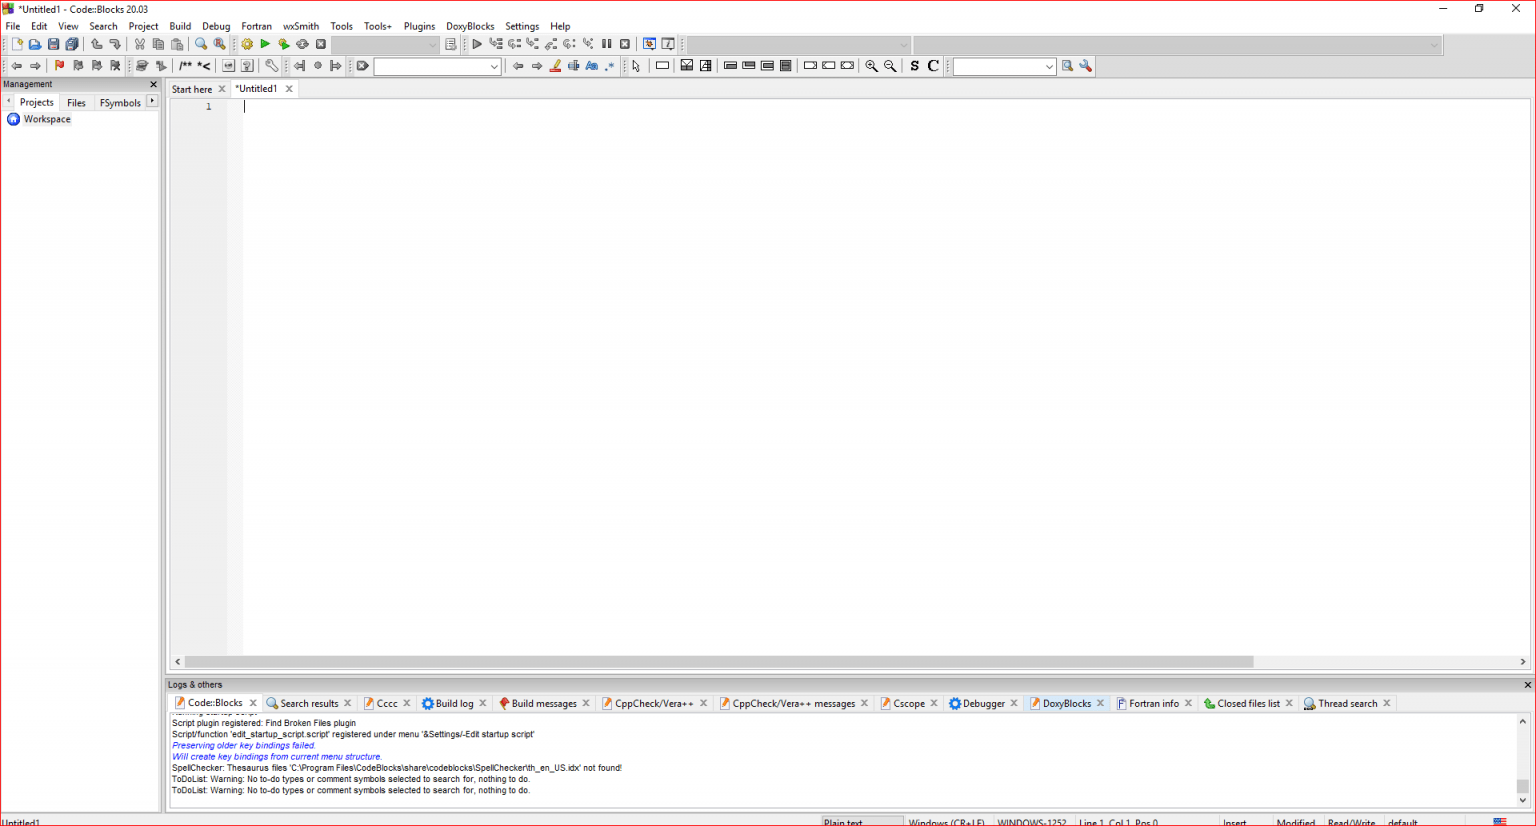Switch to the Debugger log tab
Viewport: 1536px width, 826px height.
pyautogui.click(x=982, y=703)
